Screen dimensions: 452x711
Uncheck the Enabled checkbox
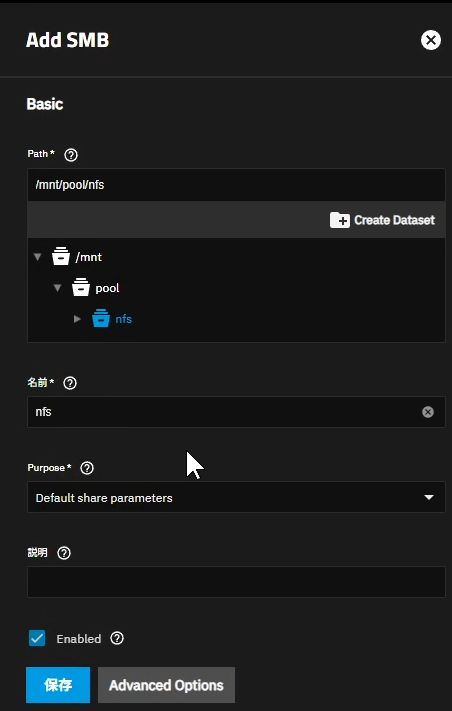(37, 638)
